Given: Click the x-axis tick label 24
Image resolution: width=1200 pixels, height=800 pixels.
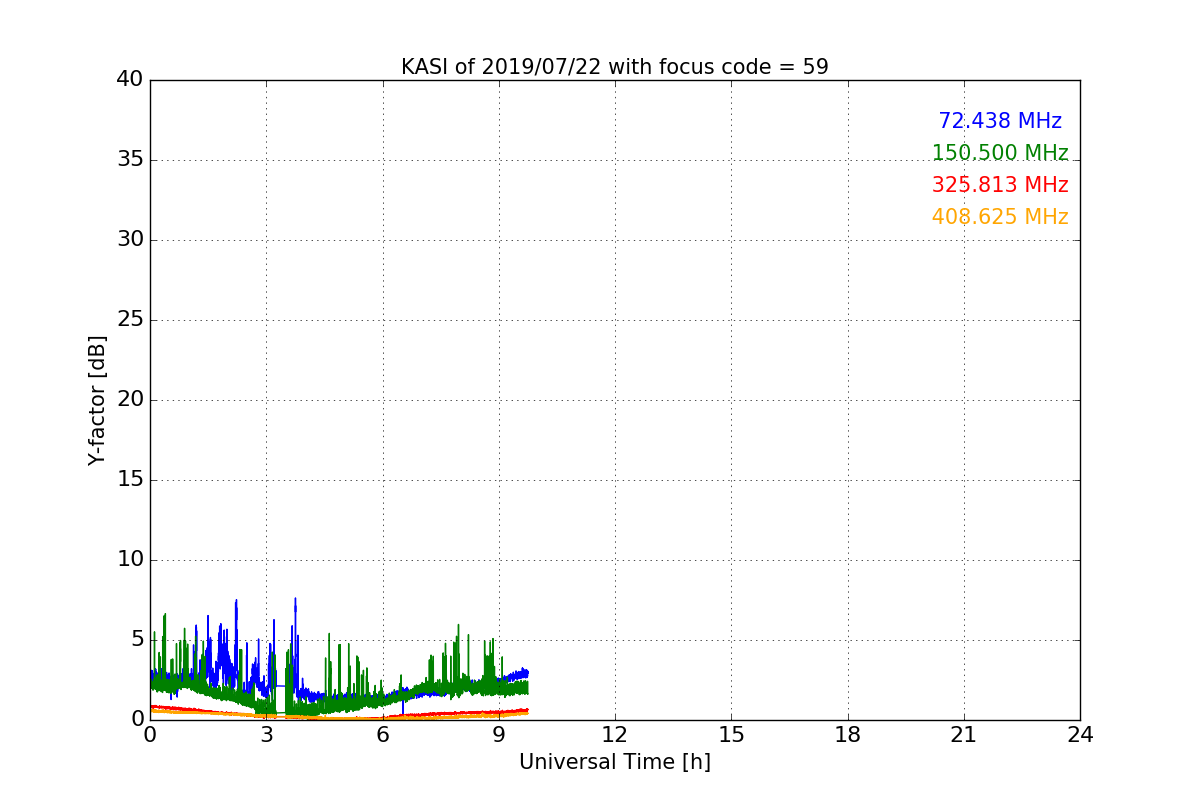Looking at the screenshot, I should [x=1080, y=734].
